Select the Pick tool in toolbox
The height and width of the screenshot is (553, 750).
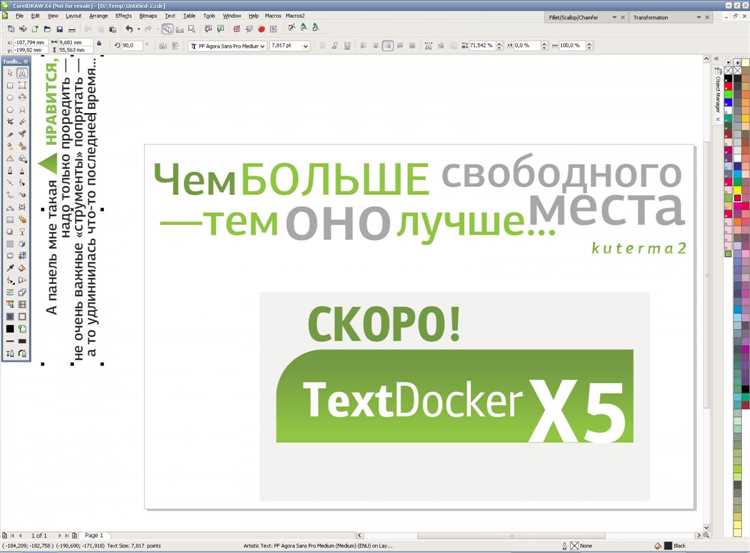coord(10,73)
